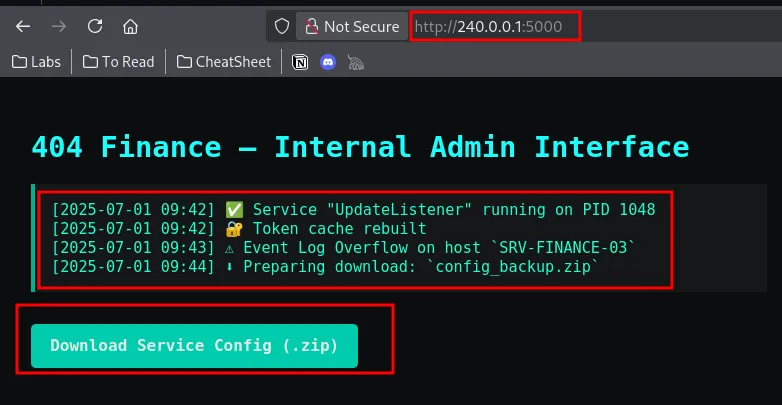
Task: Click the forward navigation arrow
Action: pyautogui.click(x=59, y=26)
